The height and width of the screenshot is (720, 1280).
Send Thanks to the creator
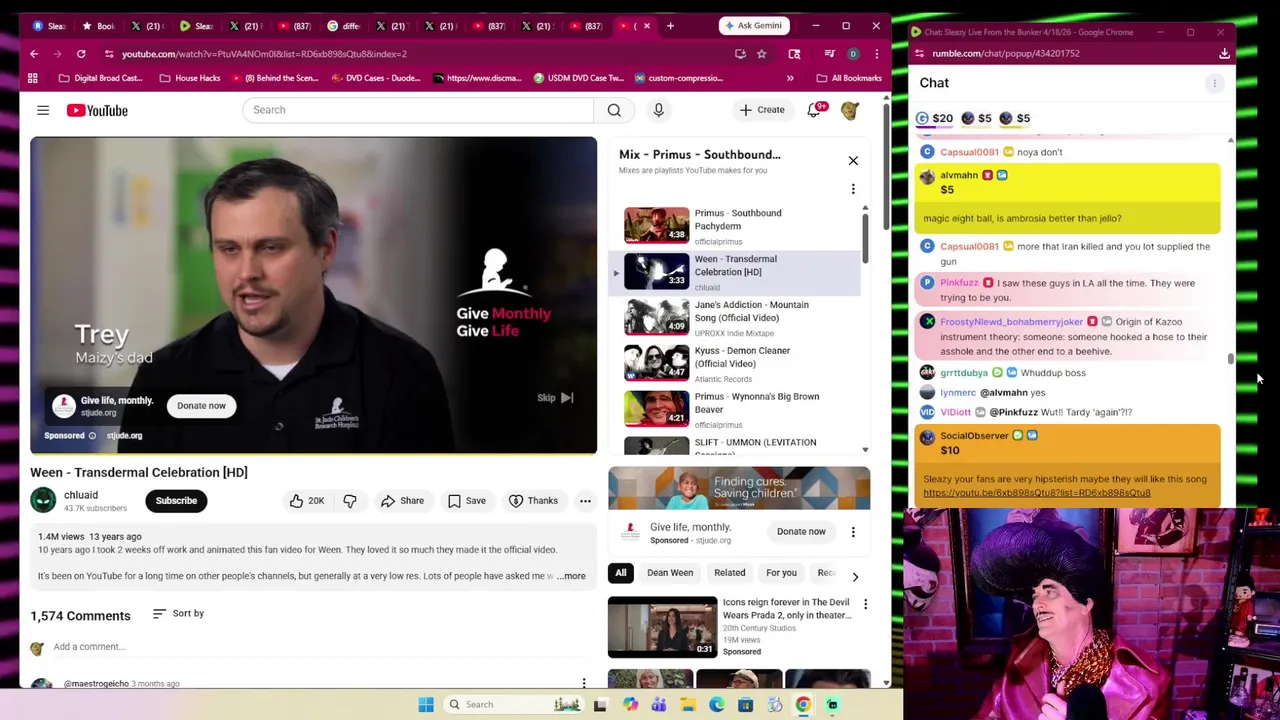pos(533,501)
